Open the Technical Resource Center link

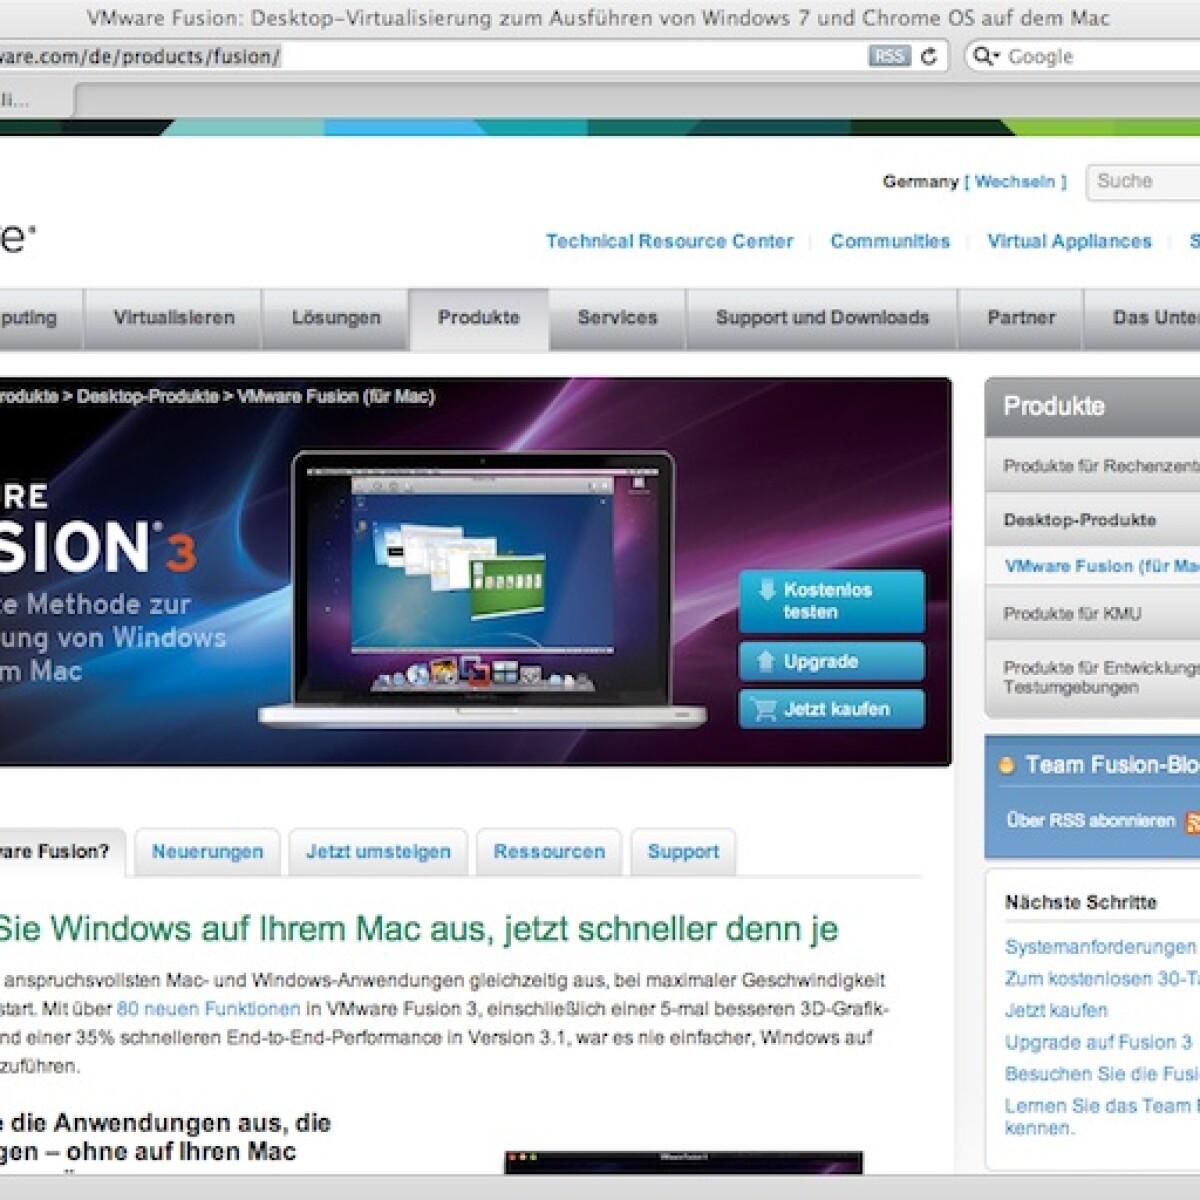point(669,241)
